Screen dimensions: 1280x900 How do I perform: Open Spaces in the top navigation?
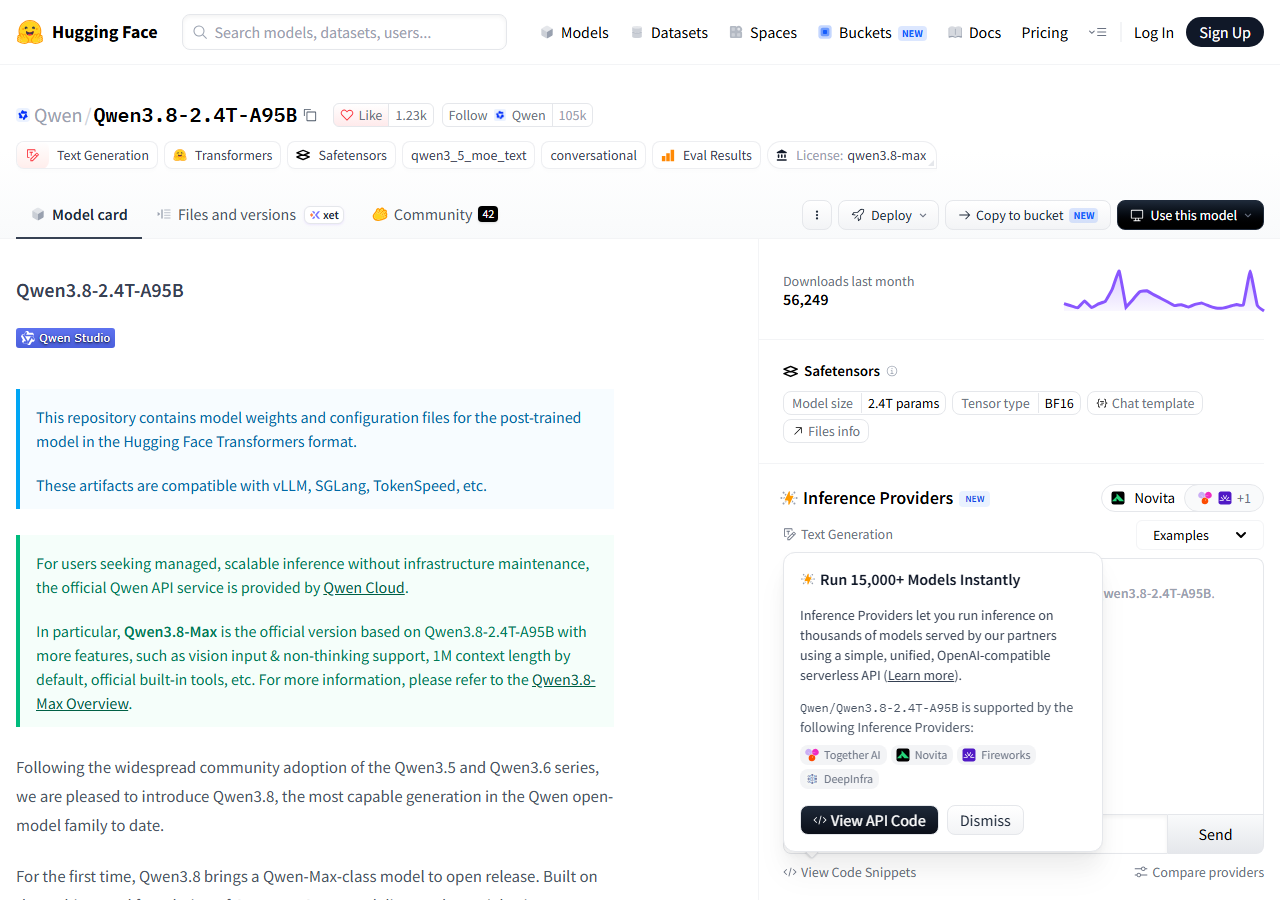click(x=763, y=32)
